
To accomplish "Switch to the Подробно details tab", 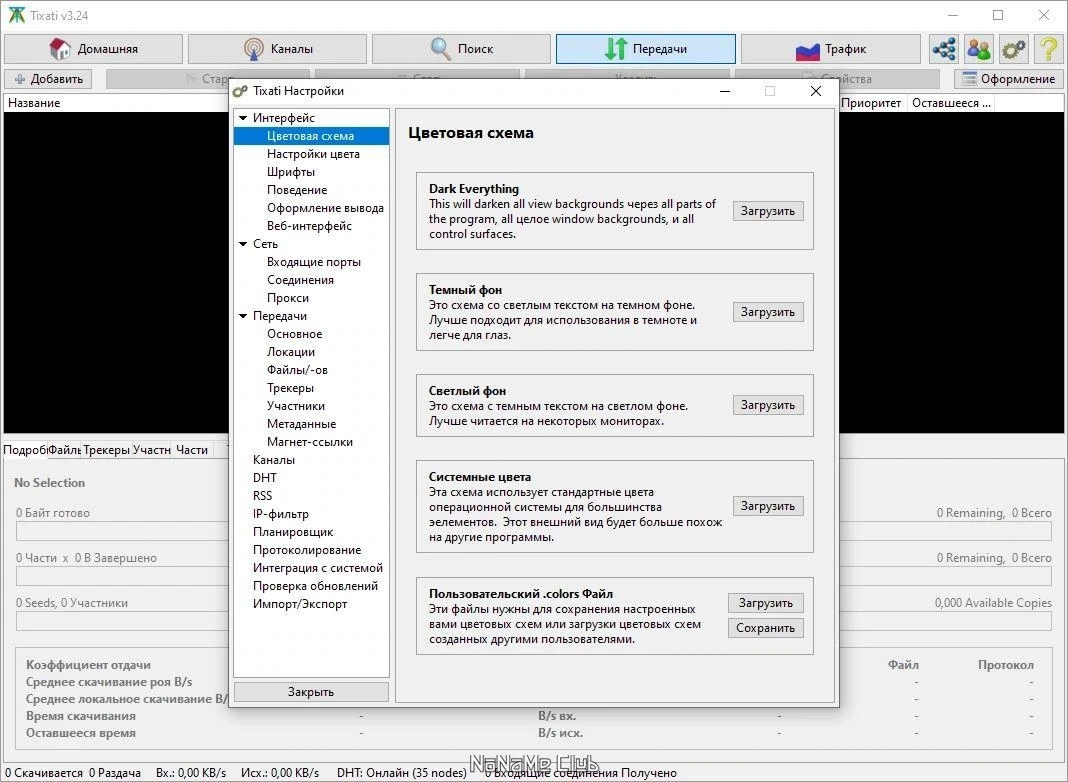I will point(25,450).
